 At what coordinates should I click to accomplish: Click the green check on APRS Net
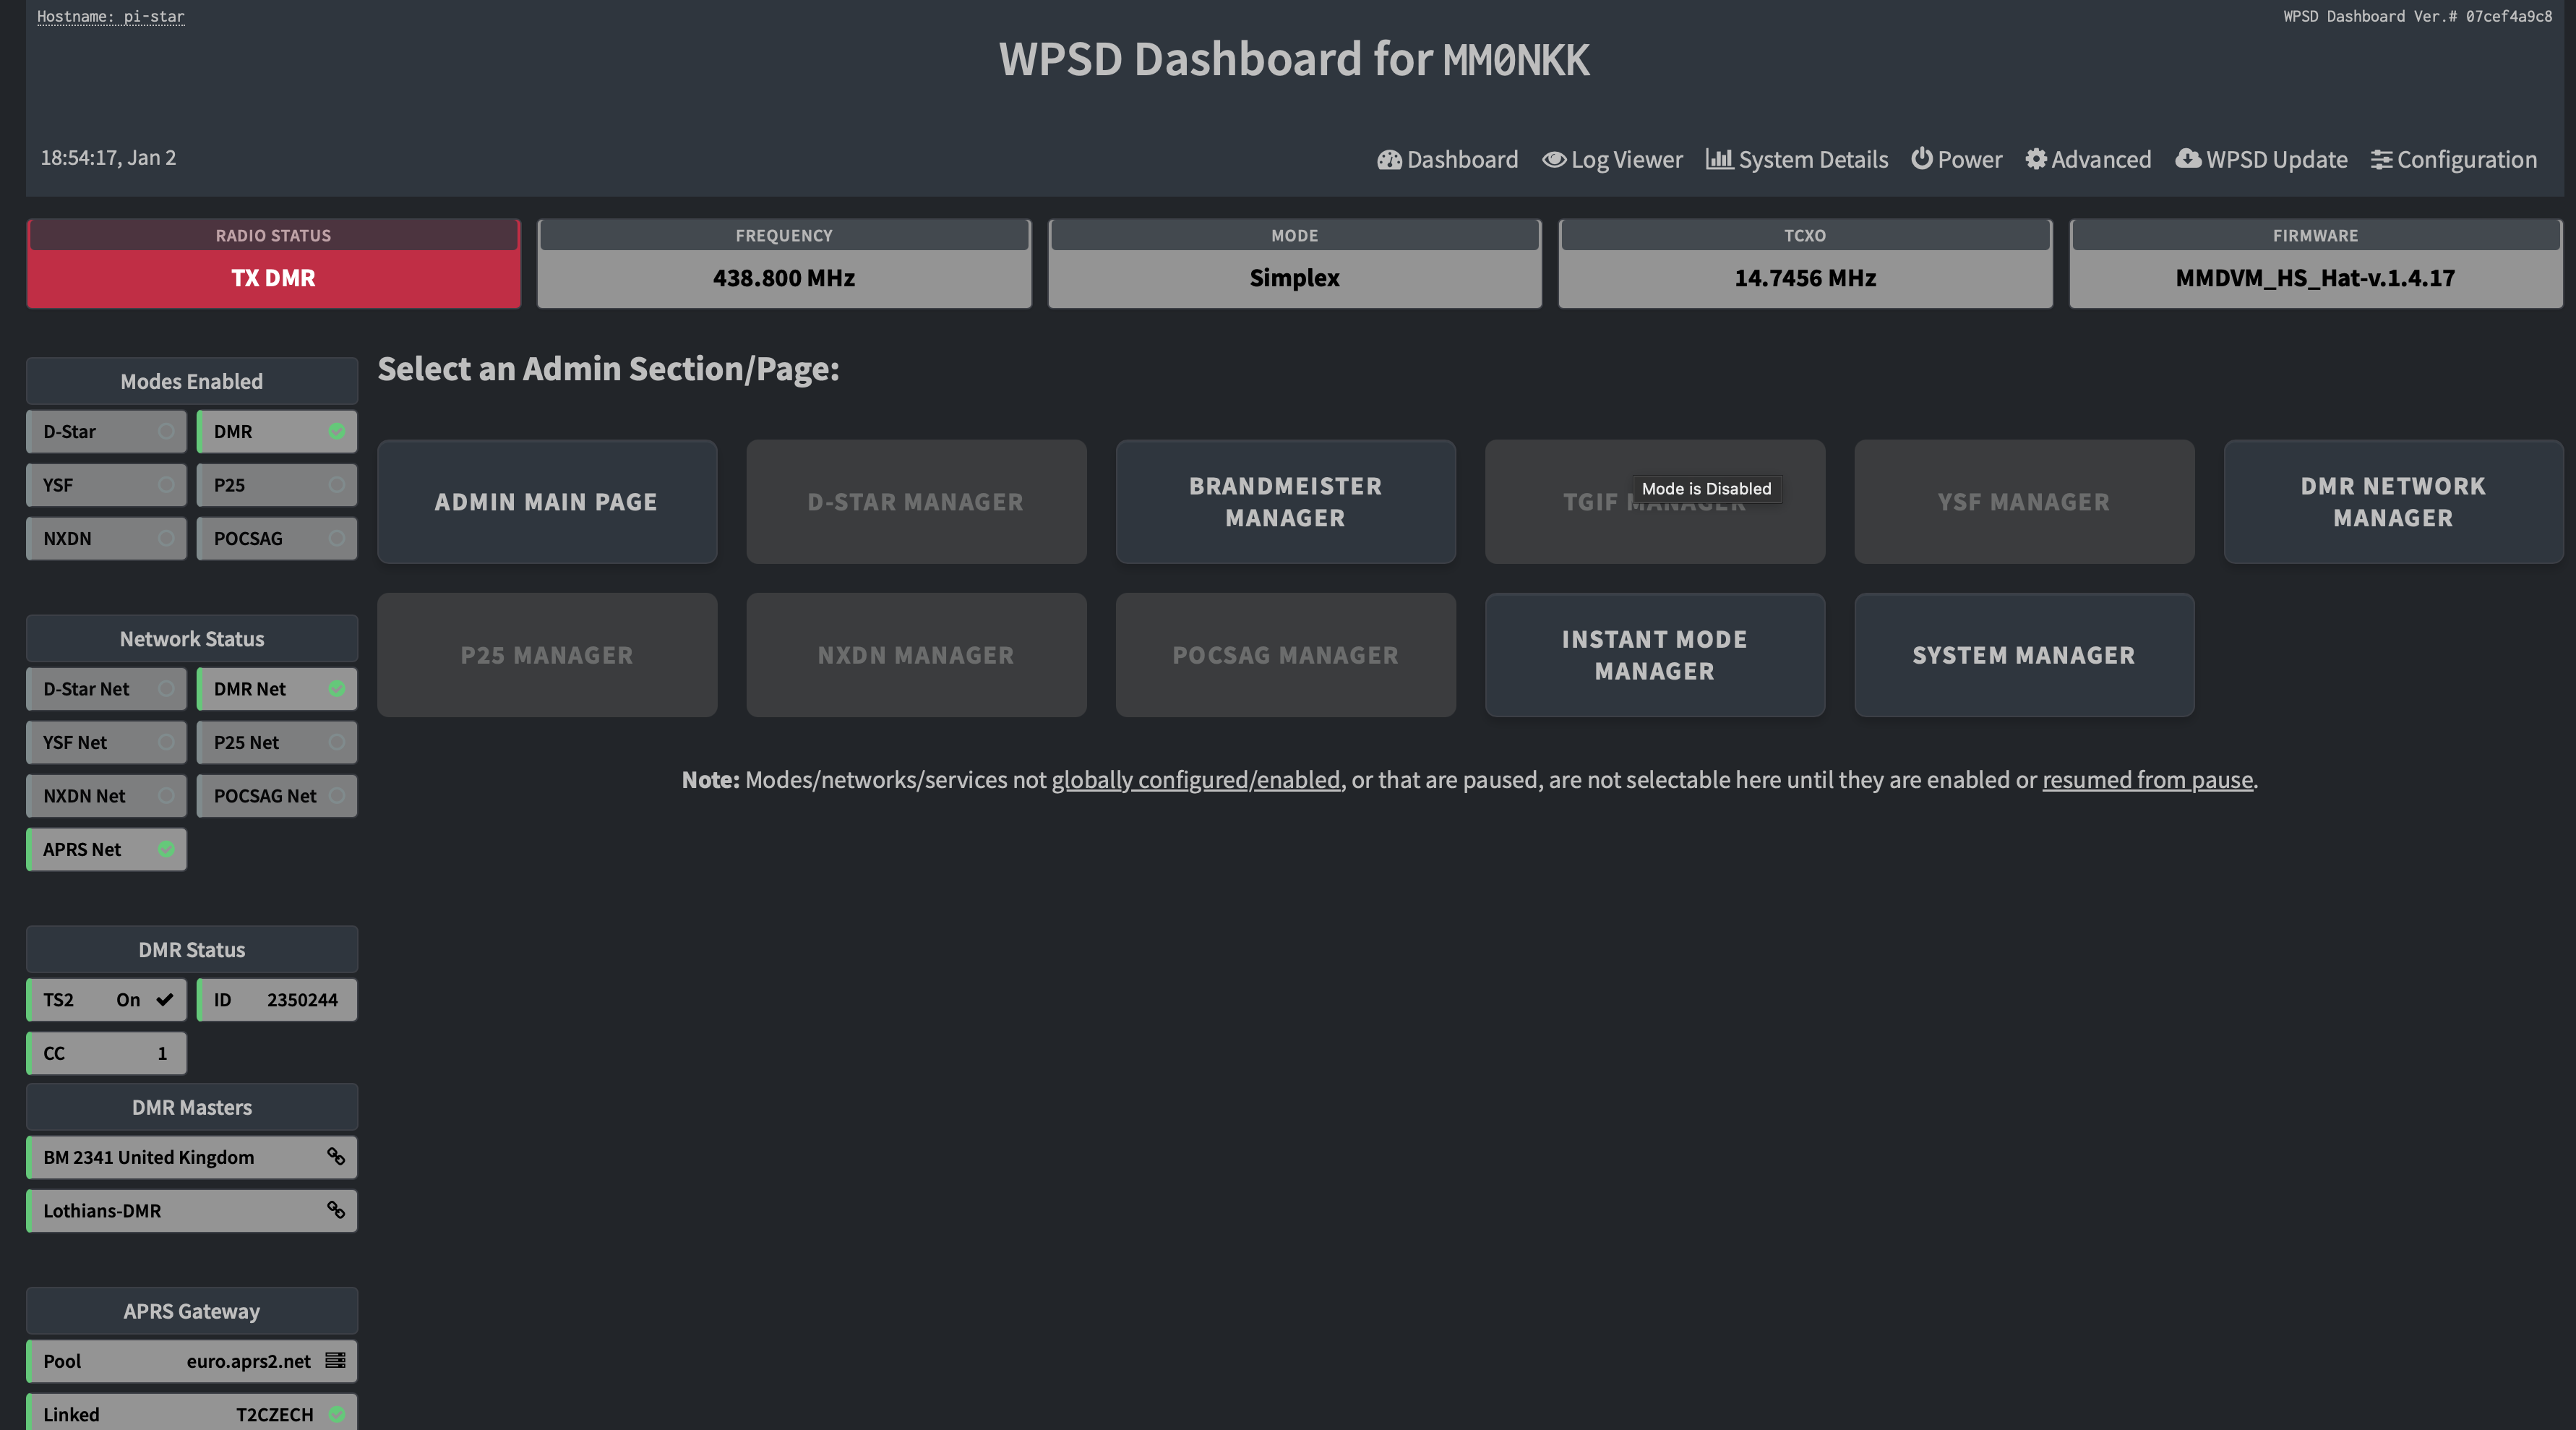click(166, 849)
